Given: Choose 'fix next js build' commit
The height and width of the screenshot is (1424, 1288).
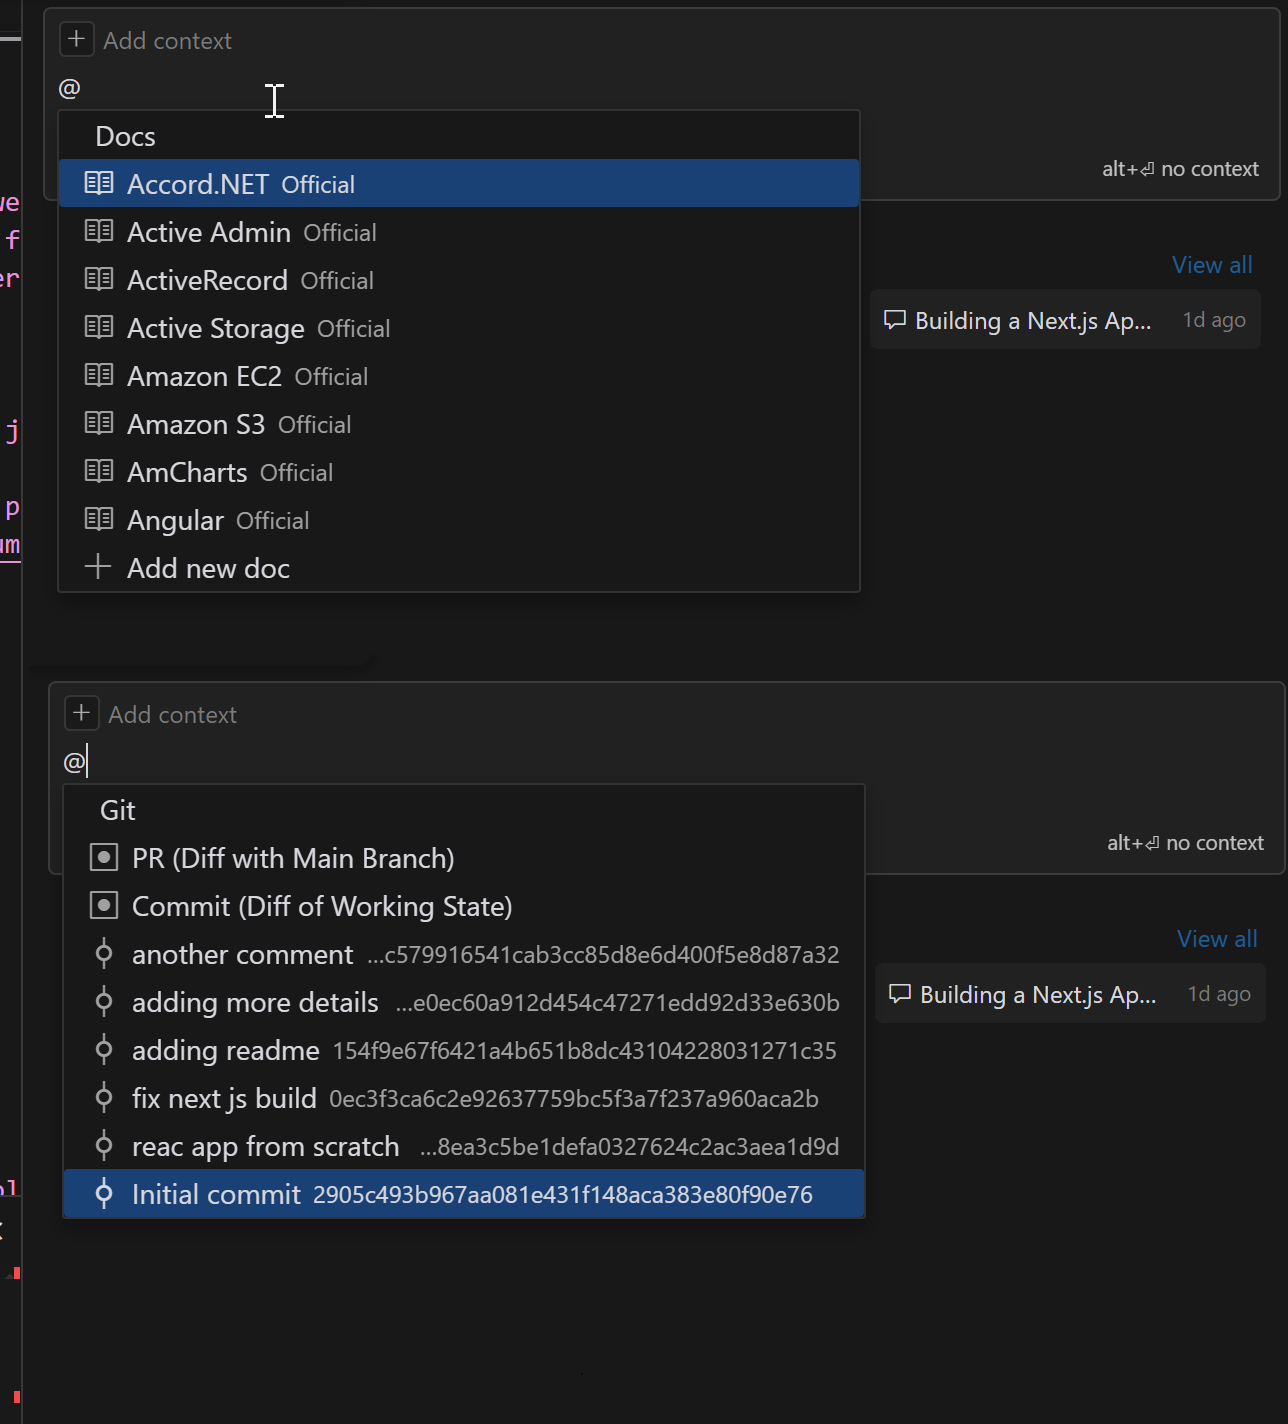Looking at the screenshot, I should (x=464, y=1098).
